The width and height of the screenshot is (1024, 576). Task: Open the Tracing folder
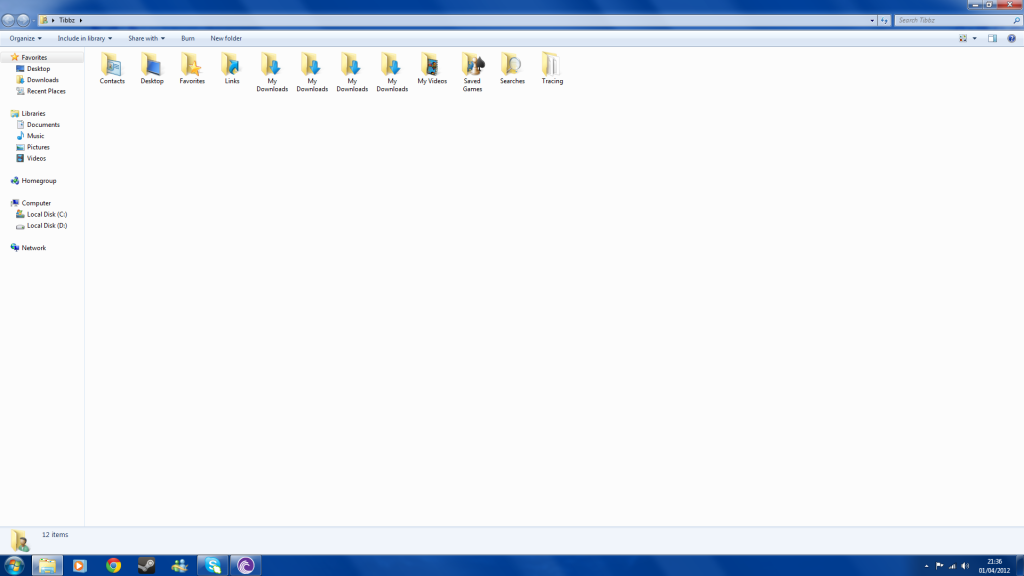[x=552, y=69]
